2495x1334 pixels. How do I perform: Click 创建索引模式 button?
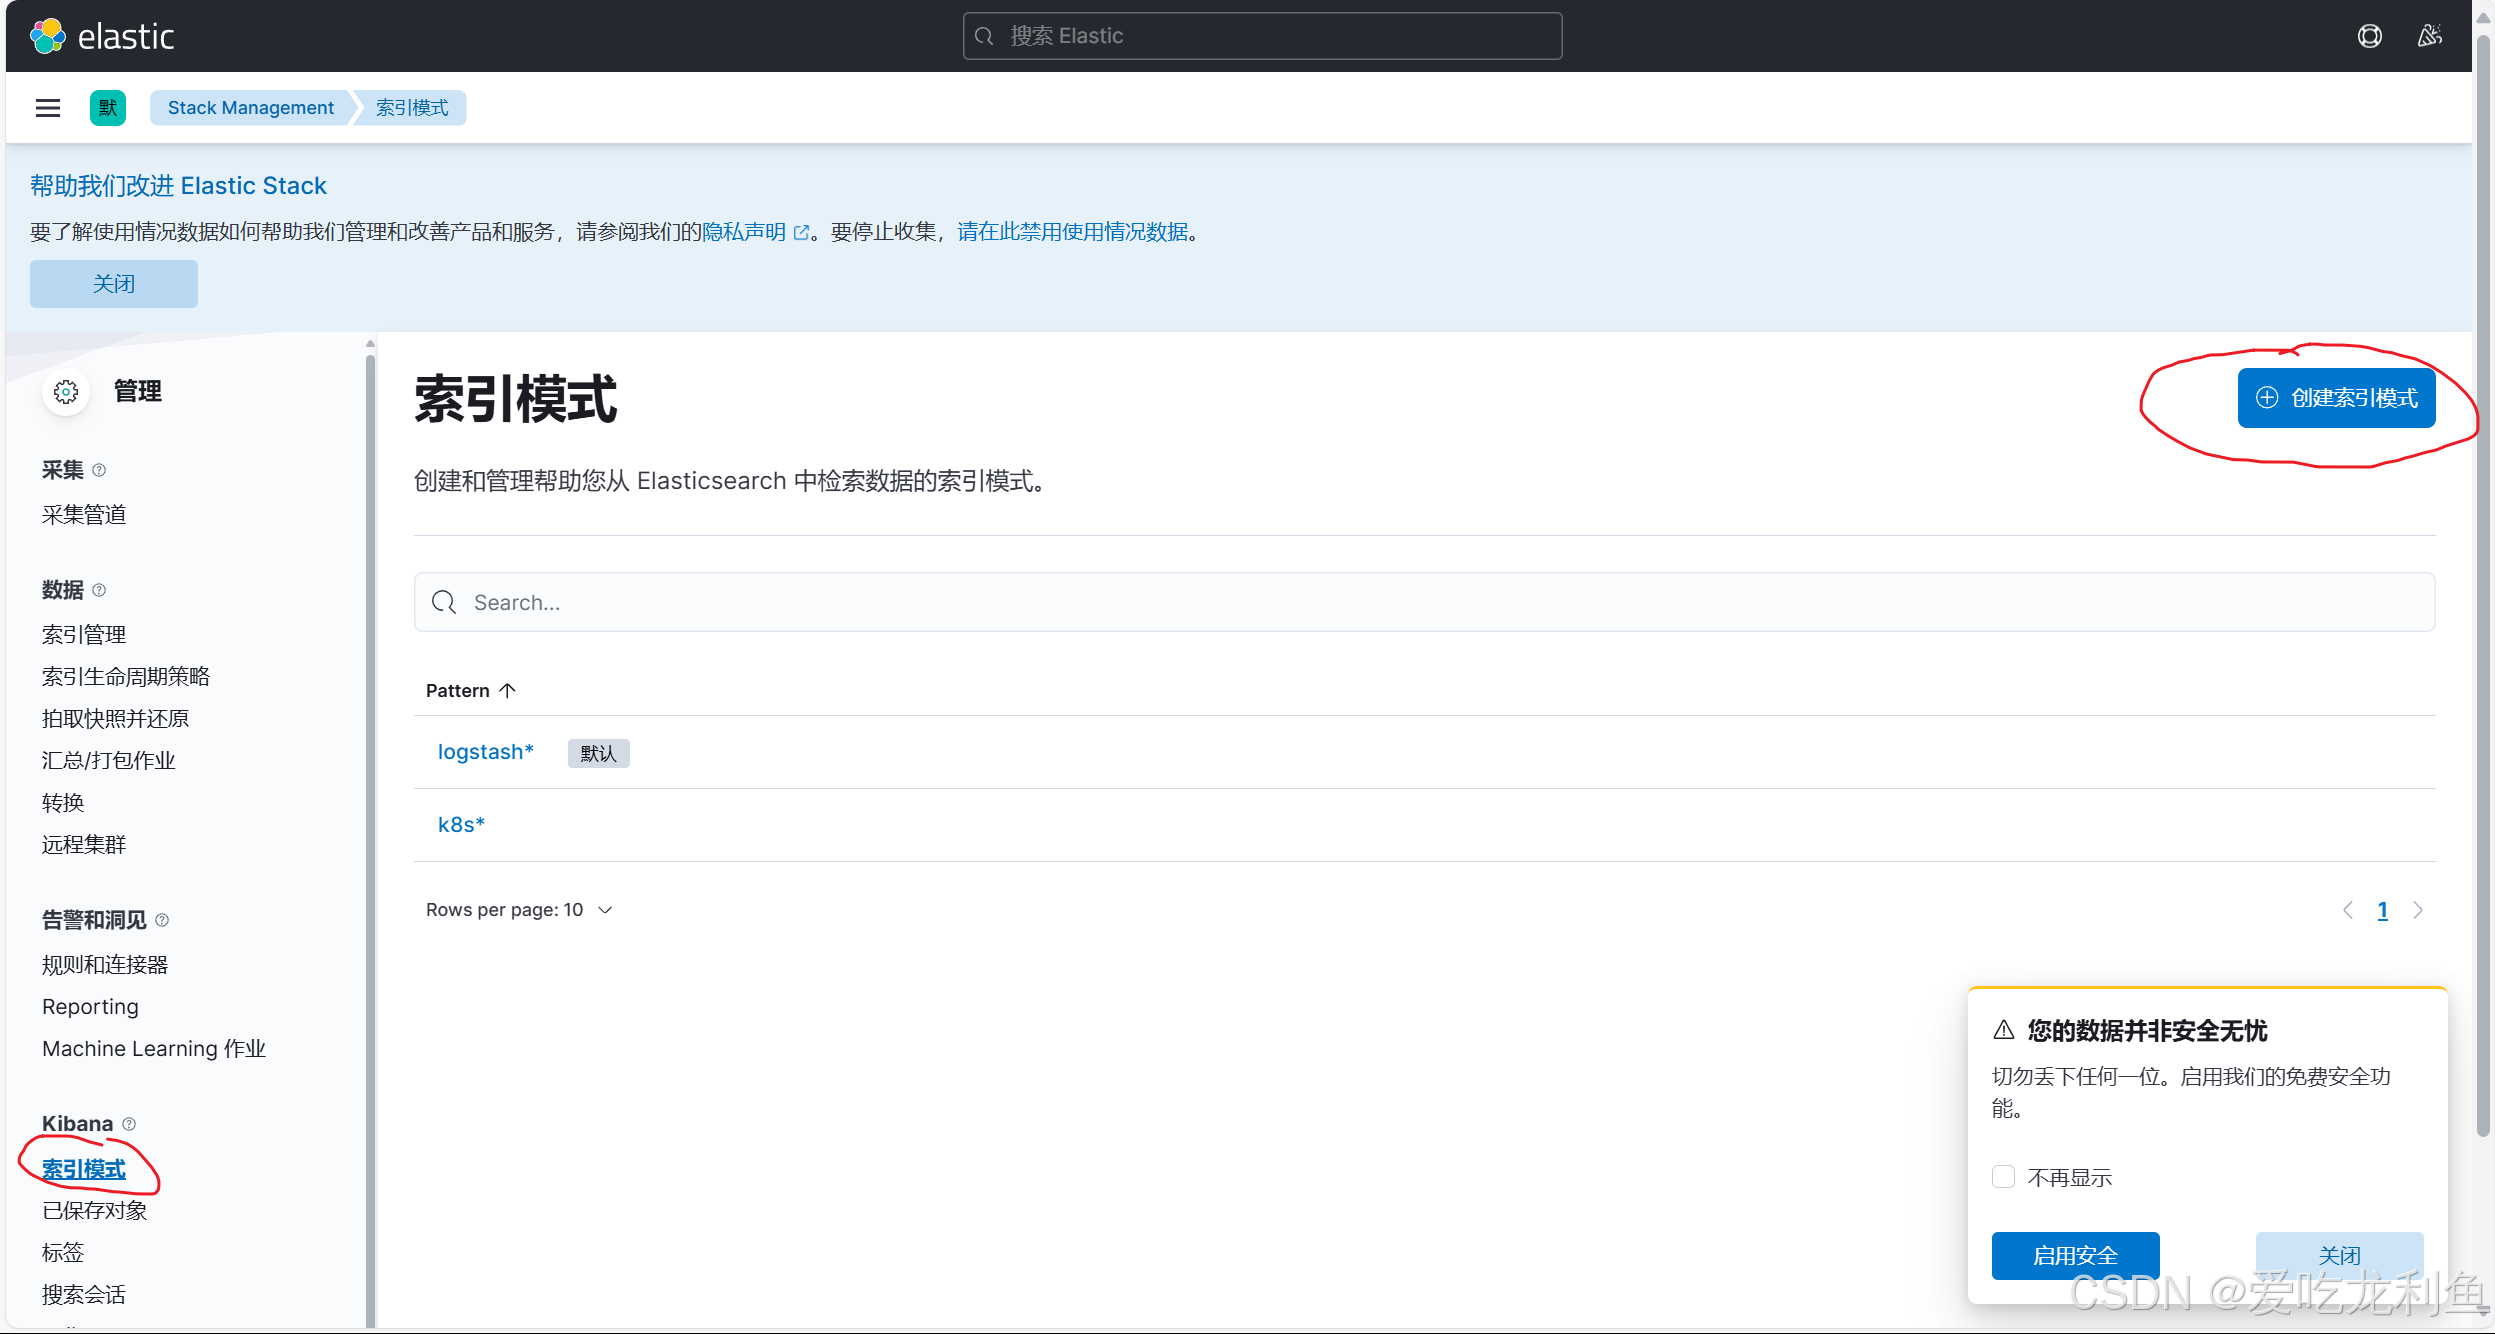[x=2336, y=398]
